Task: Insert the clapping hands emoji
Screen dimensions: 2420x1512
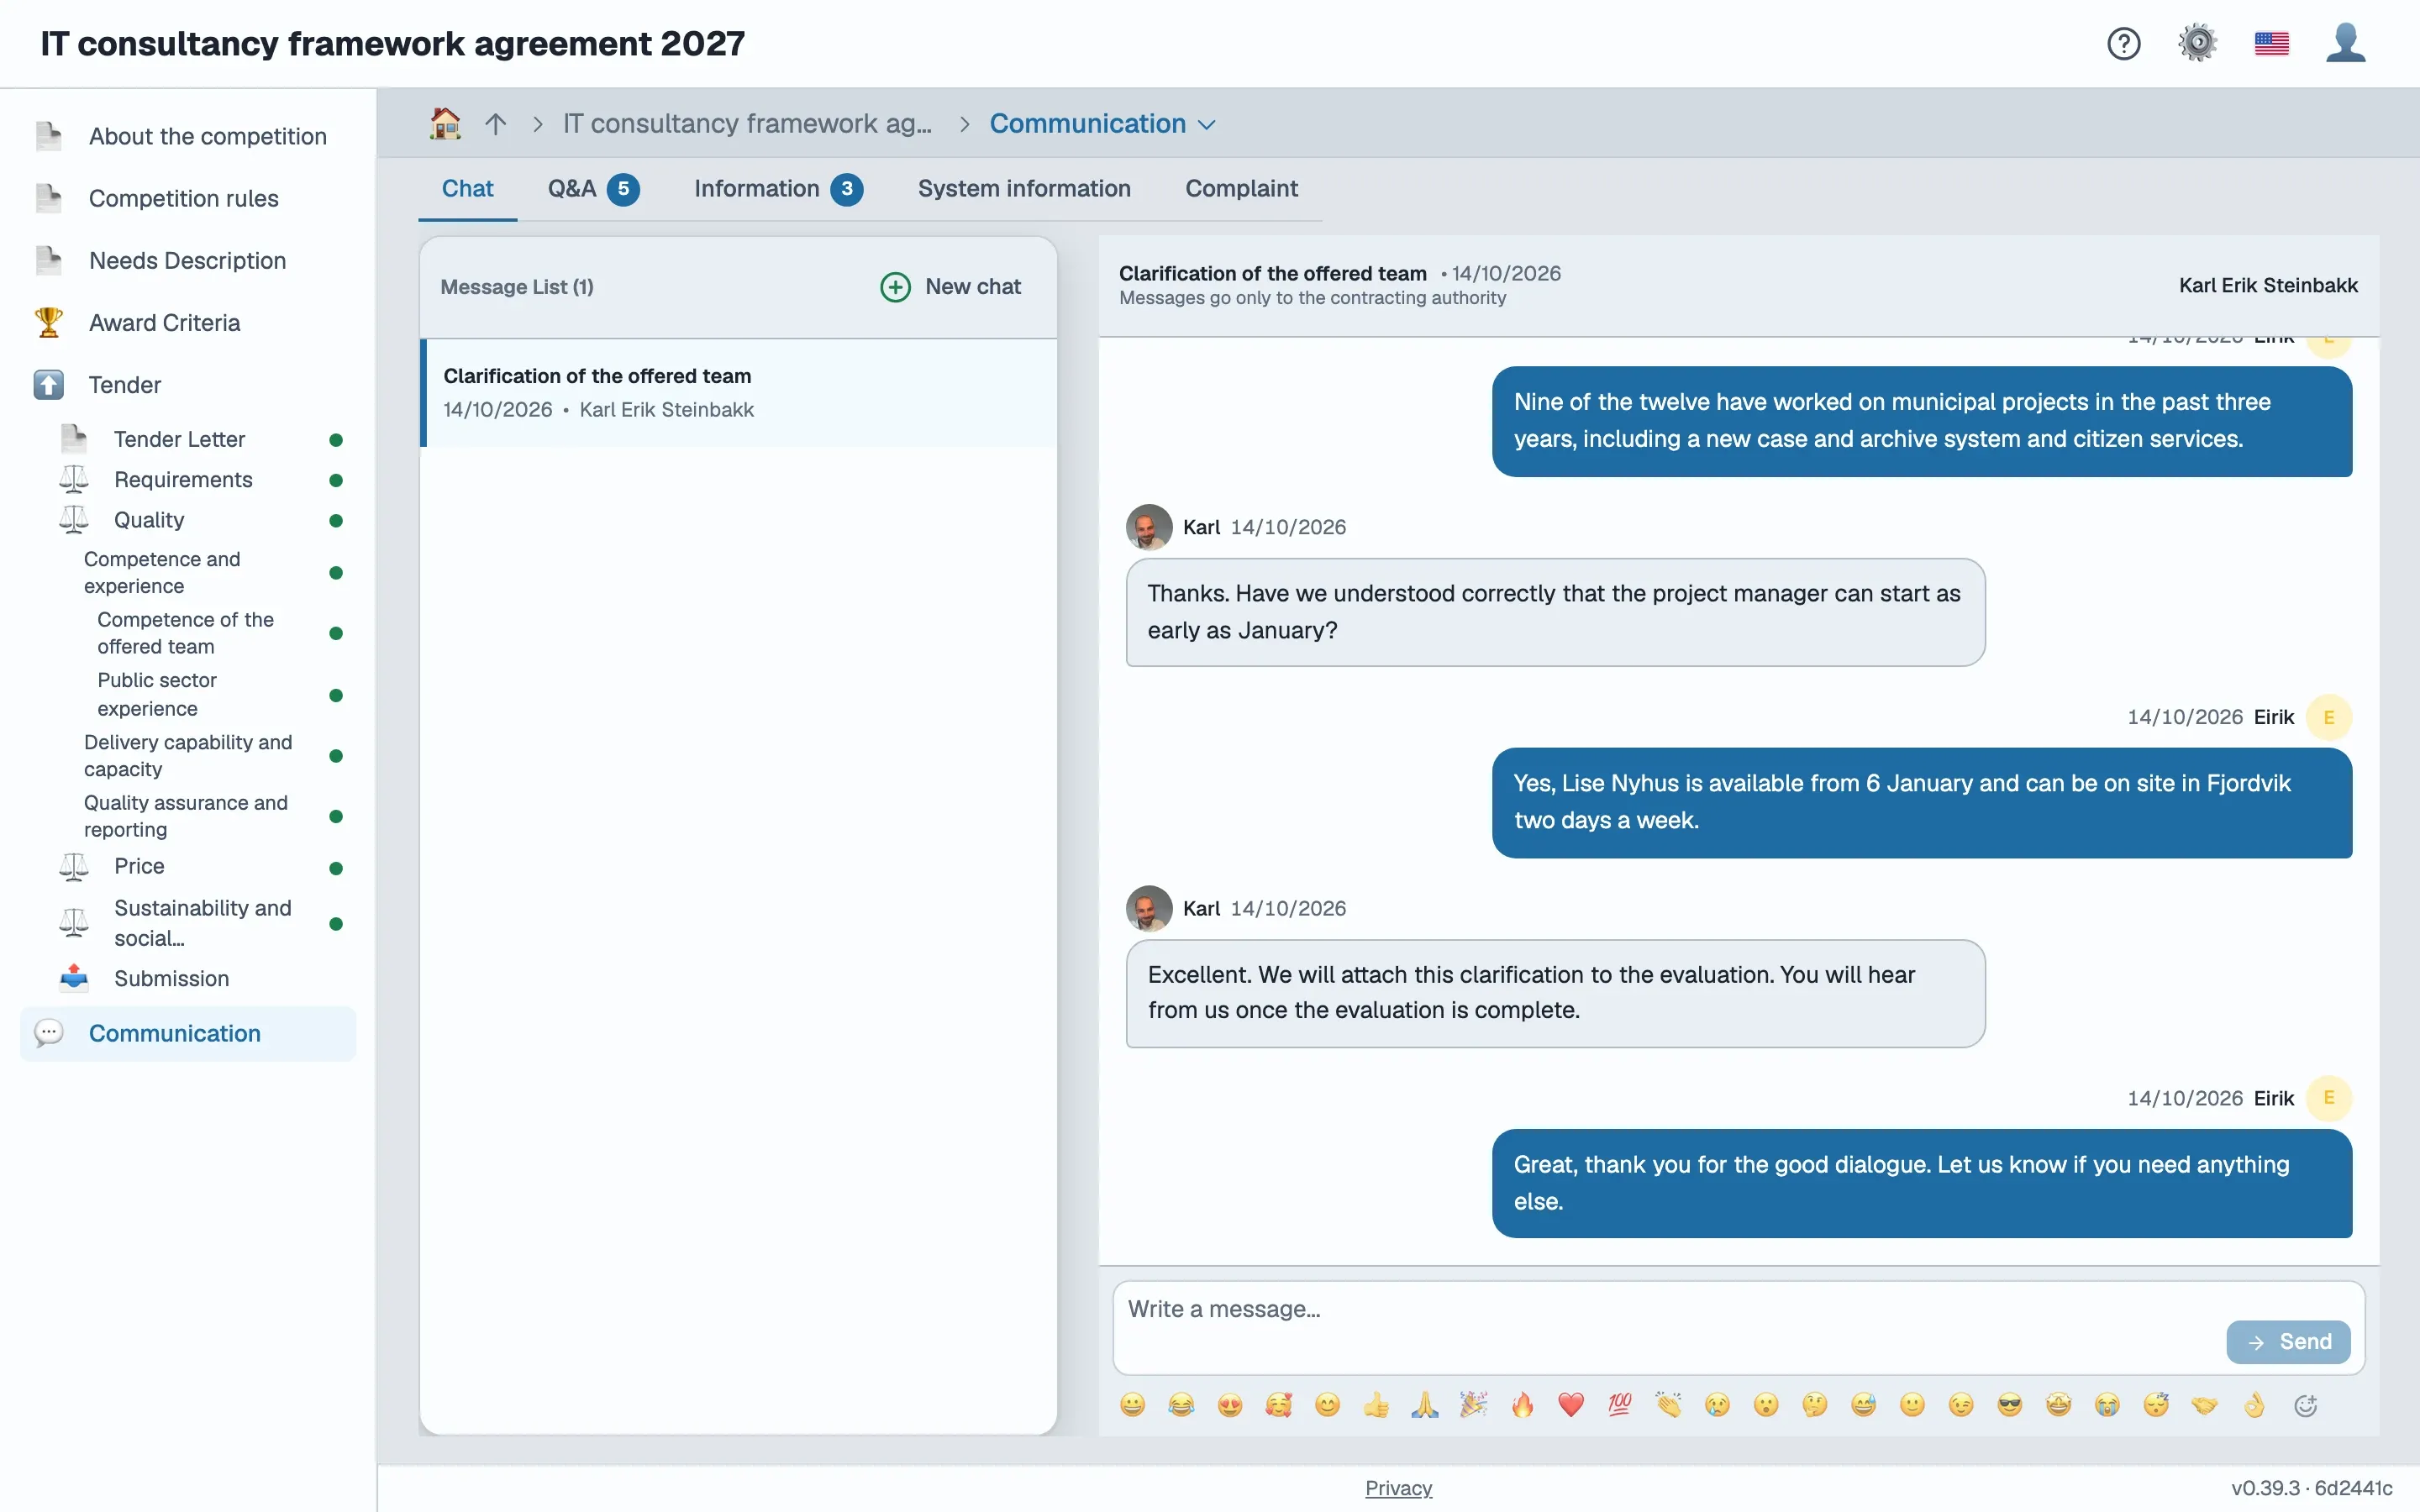Action: (1668, 1405)
